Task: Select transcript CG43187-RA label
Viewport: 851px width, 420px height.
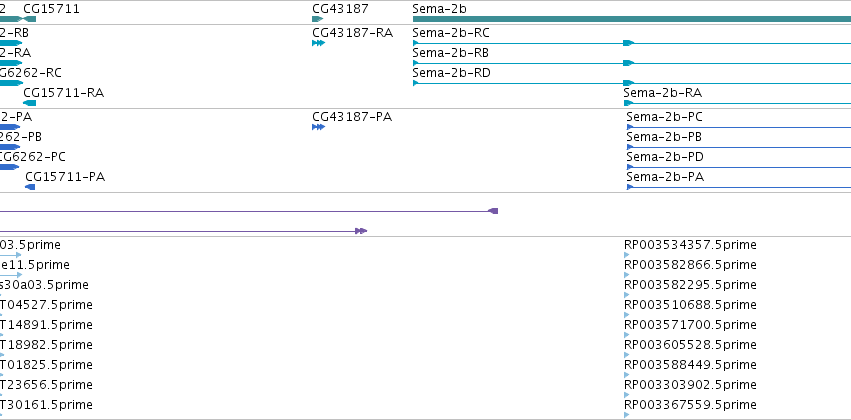Action: 352,33
